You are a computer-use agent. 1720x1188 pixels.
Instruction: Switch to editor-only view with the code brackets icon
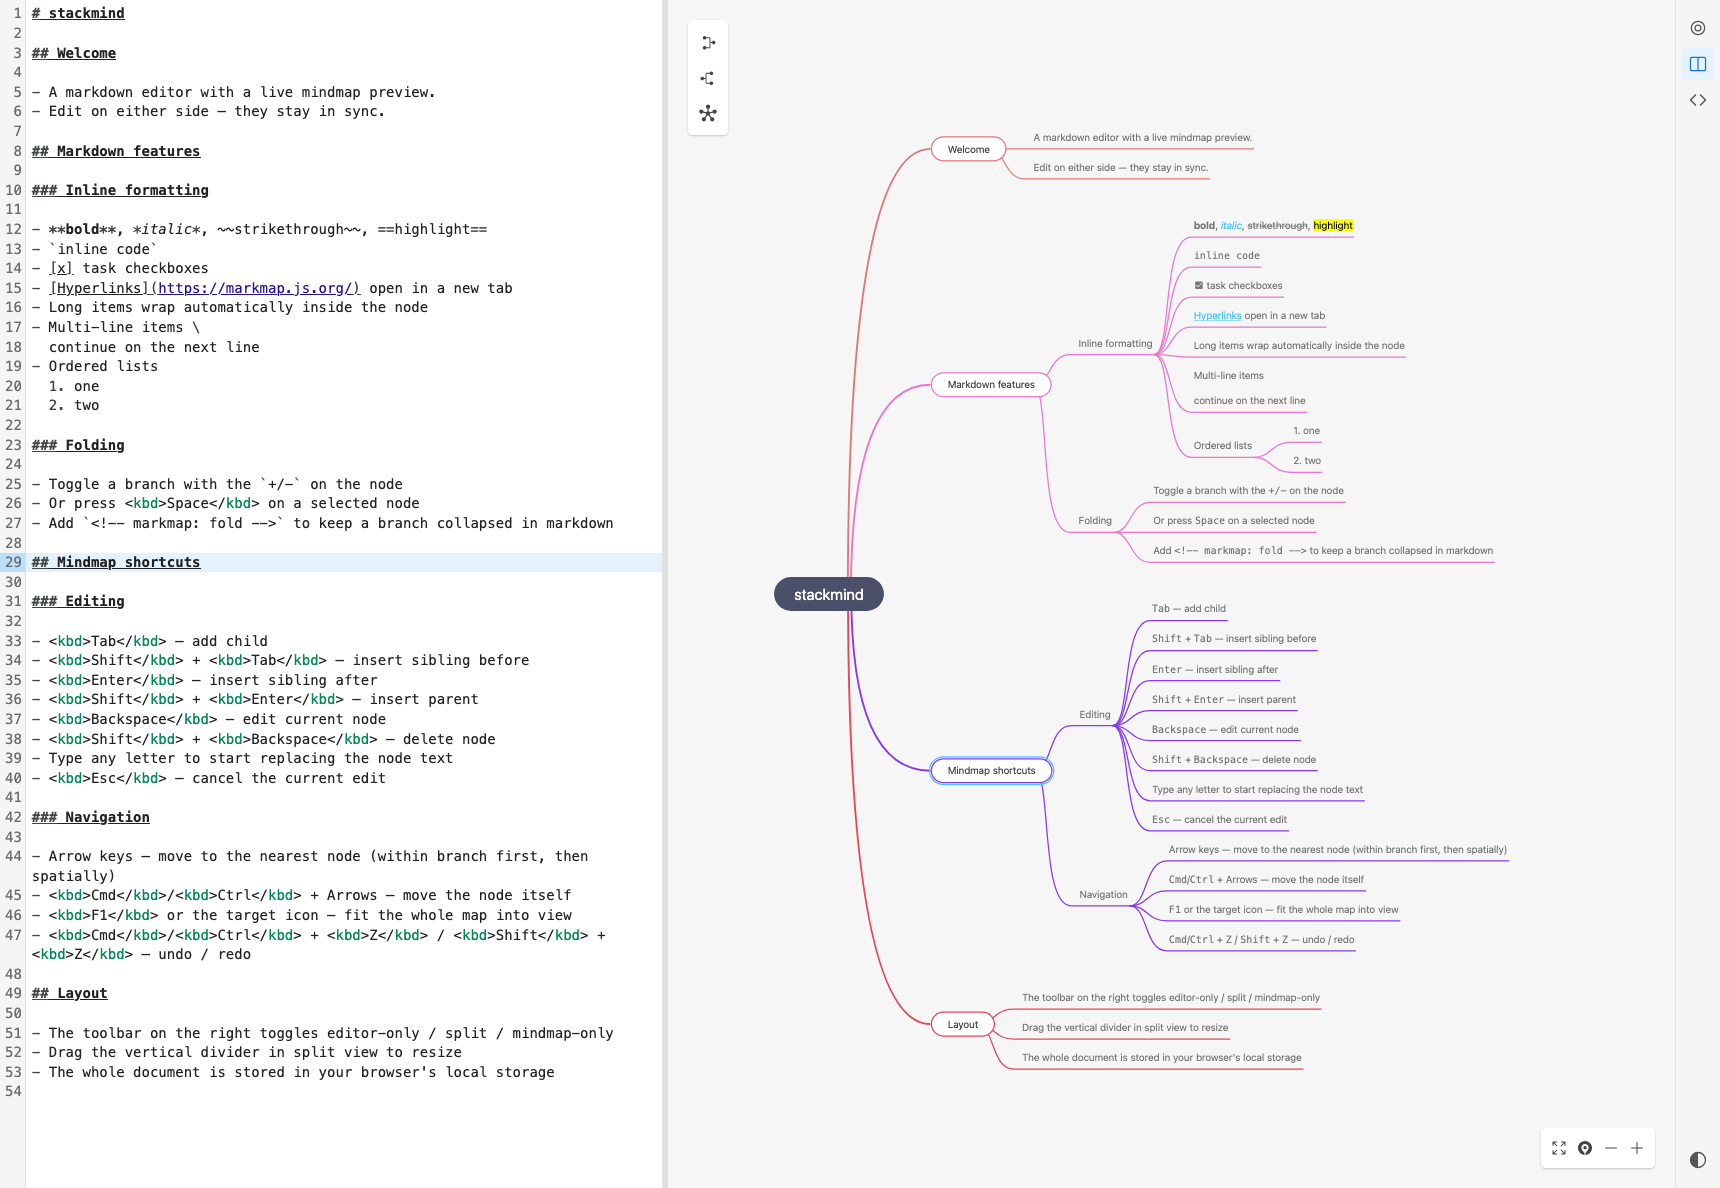(1698, 100)
